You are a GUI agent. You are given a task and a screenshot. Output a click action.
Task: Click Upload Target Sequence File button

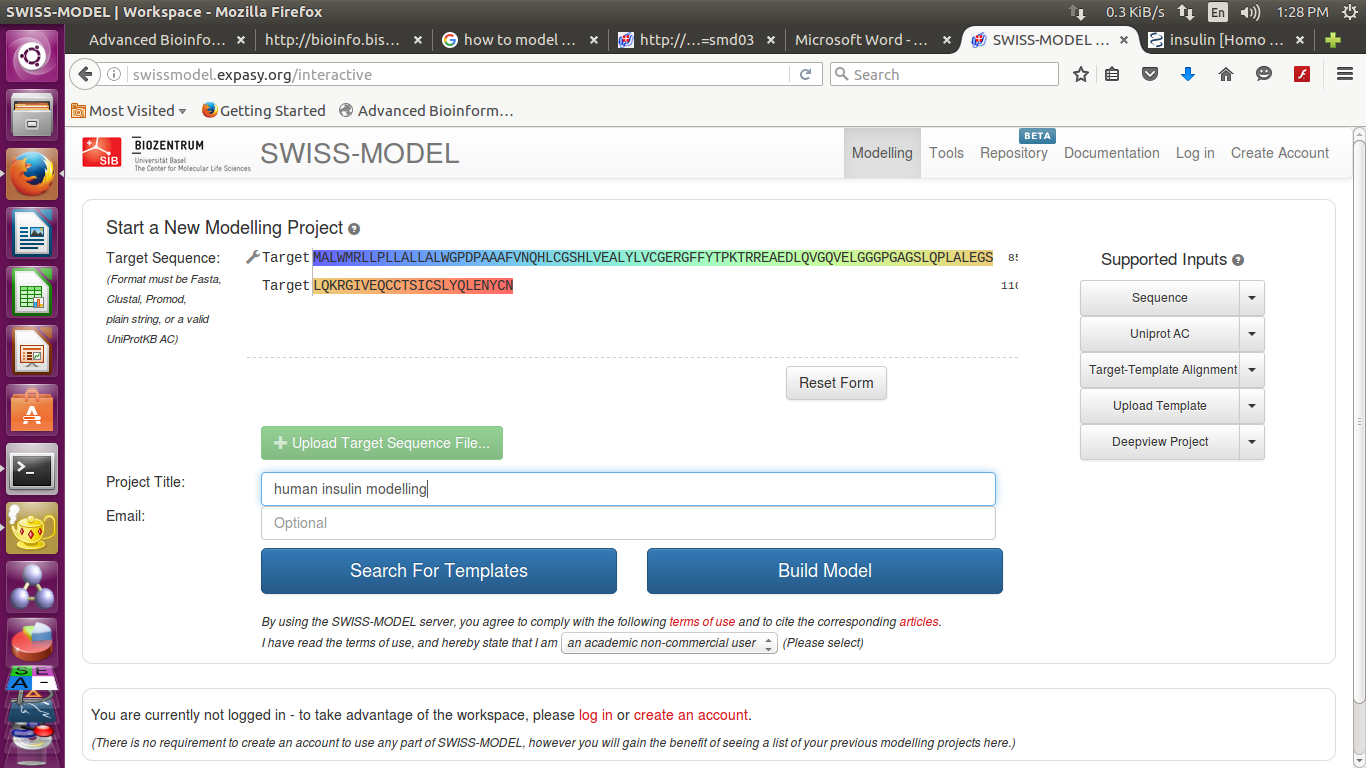point(382,443)
